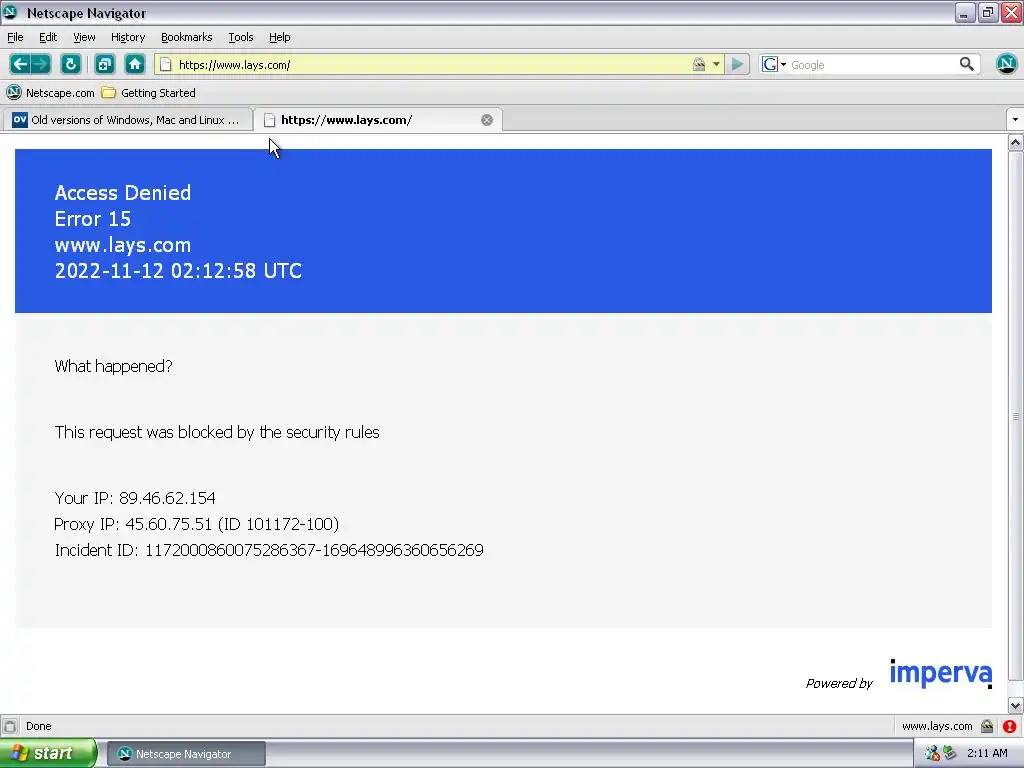Click the network tray icon with red X
Screen dimensions: 1024x768
click(x=932, y=754)
